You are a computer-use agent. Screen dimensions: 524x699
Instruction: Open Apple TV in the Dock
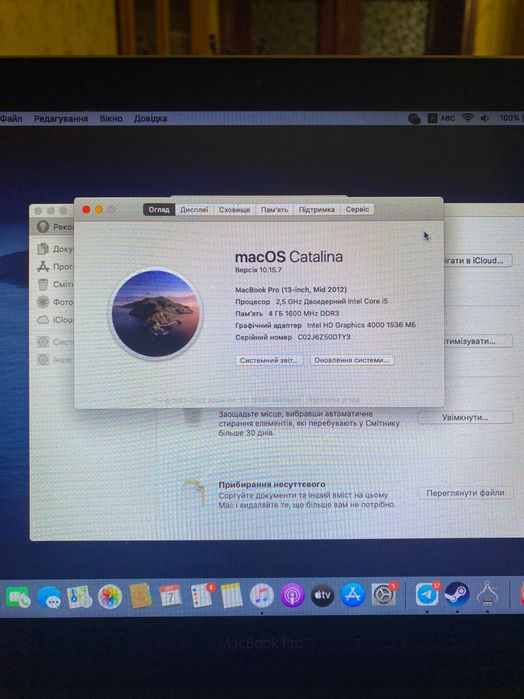[x=322, y=595]
